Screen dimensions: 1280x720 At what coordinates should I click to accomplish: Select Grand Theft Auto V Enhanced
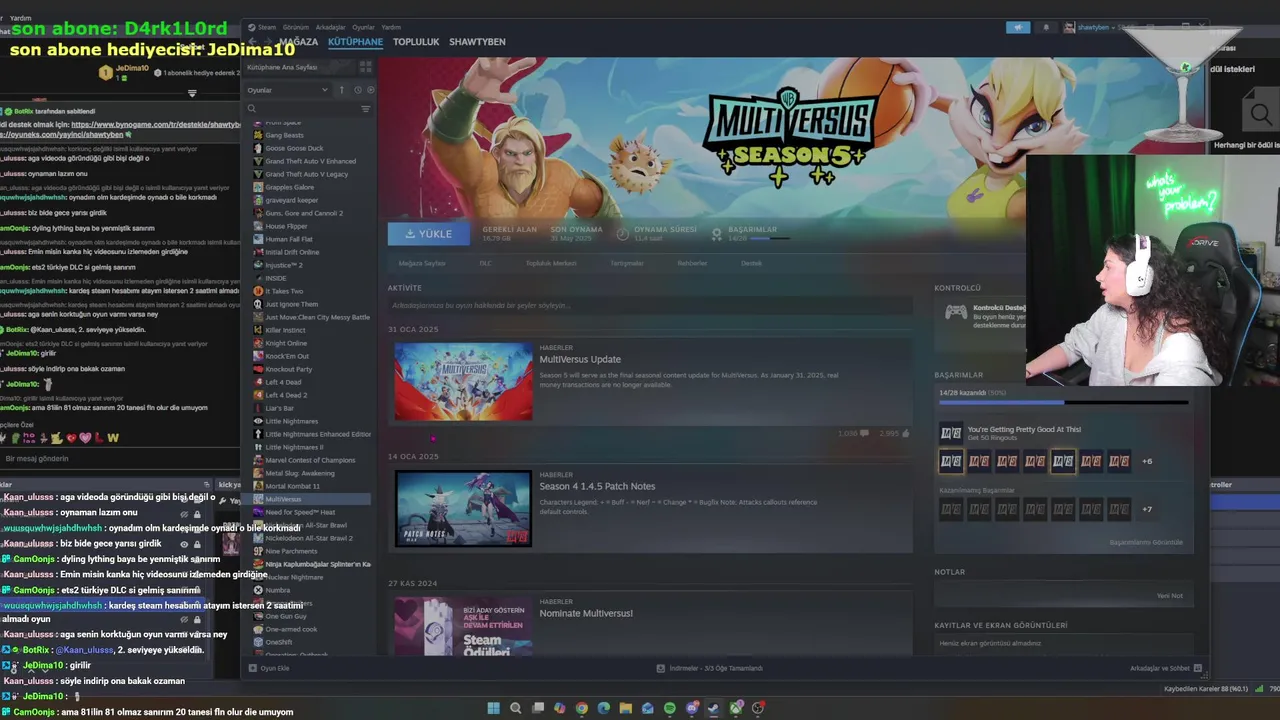coord(310,161)
